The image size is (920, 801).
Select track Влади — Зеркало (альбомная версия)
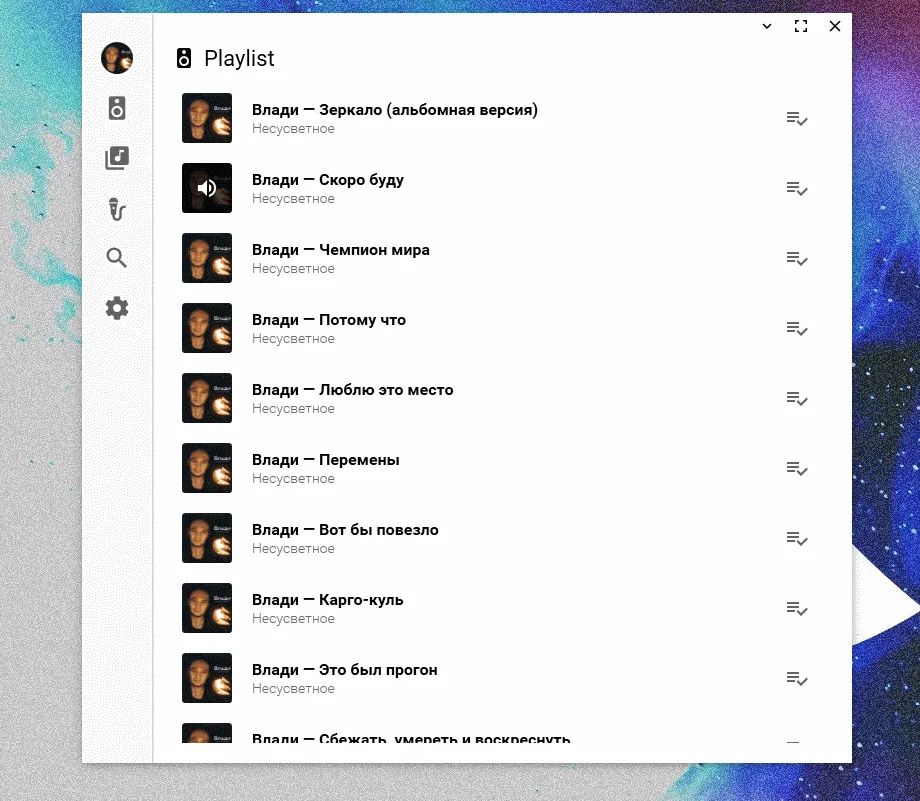point(395,110)
